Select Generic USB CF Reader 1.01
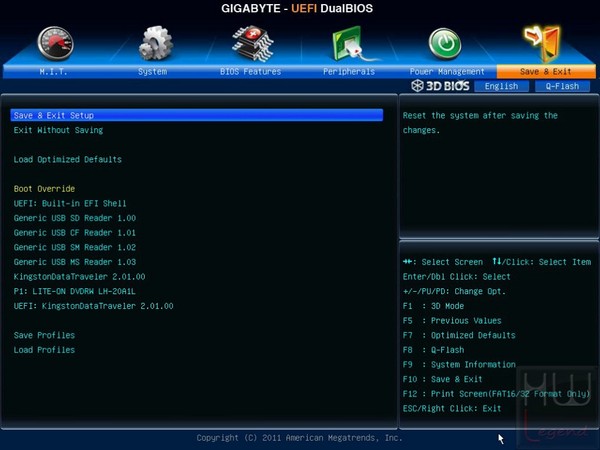The width and height of the screenshot is (600, 450). [x=75, y=233]
